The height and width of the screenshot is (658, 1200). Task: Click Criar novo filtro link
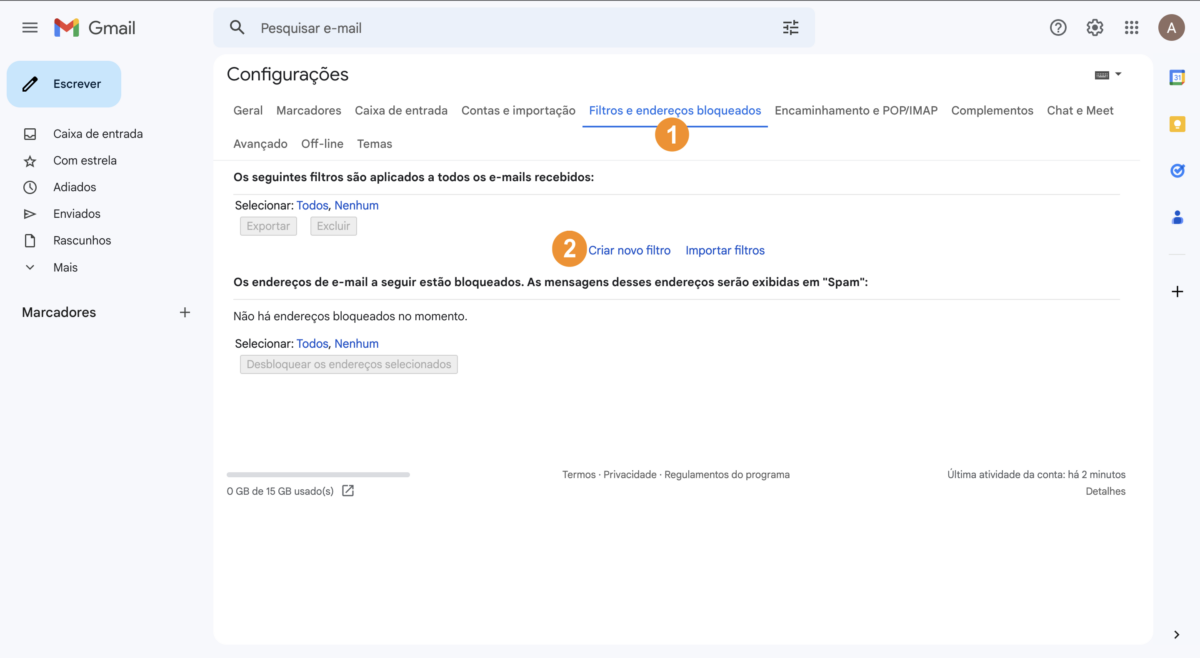(629, 250)
